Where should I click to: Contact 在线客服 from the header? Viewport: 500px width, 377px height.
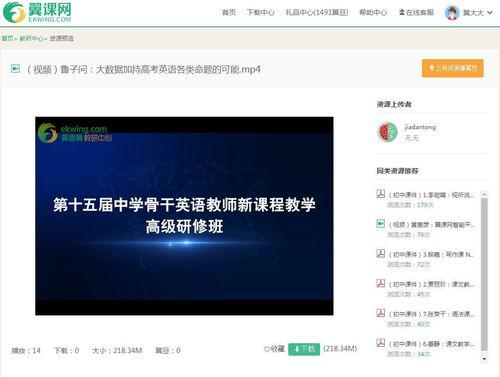(416, 13)
